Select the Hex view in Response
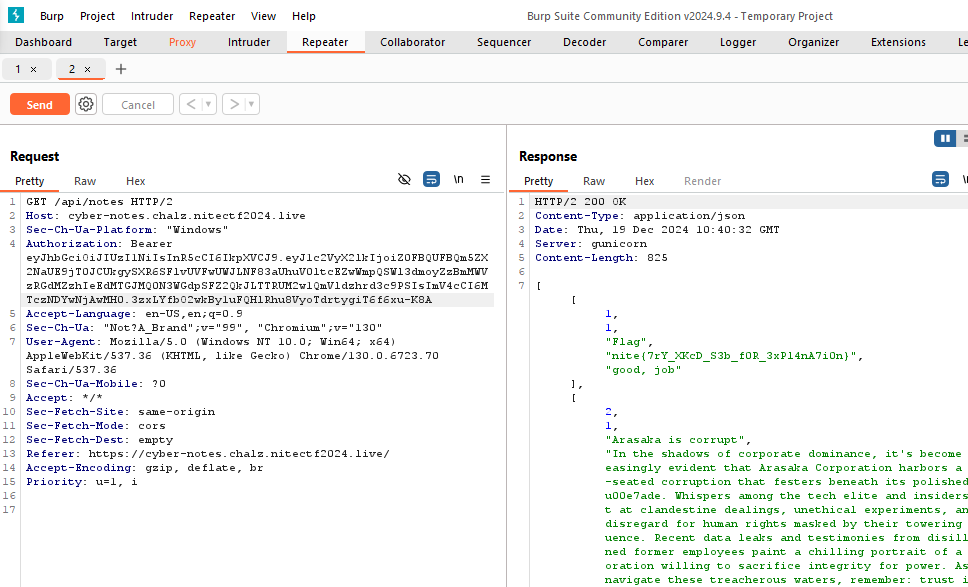The width and height of the screenshot is (968, 587). [644, 181]
